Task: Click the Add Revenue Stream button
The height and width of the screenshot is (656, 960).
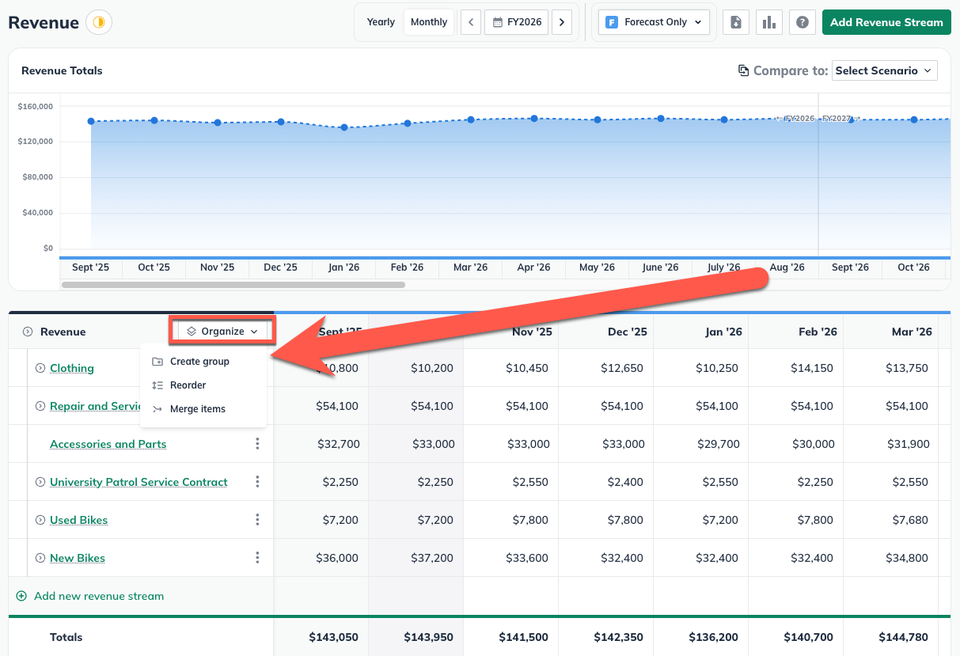Action: [x=887, y=22]
